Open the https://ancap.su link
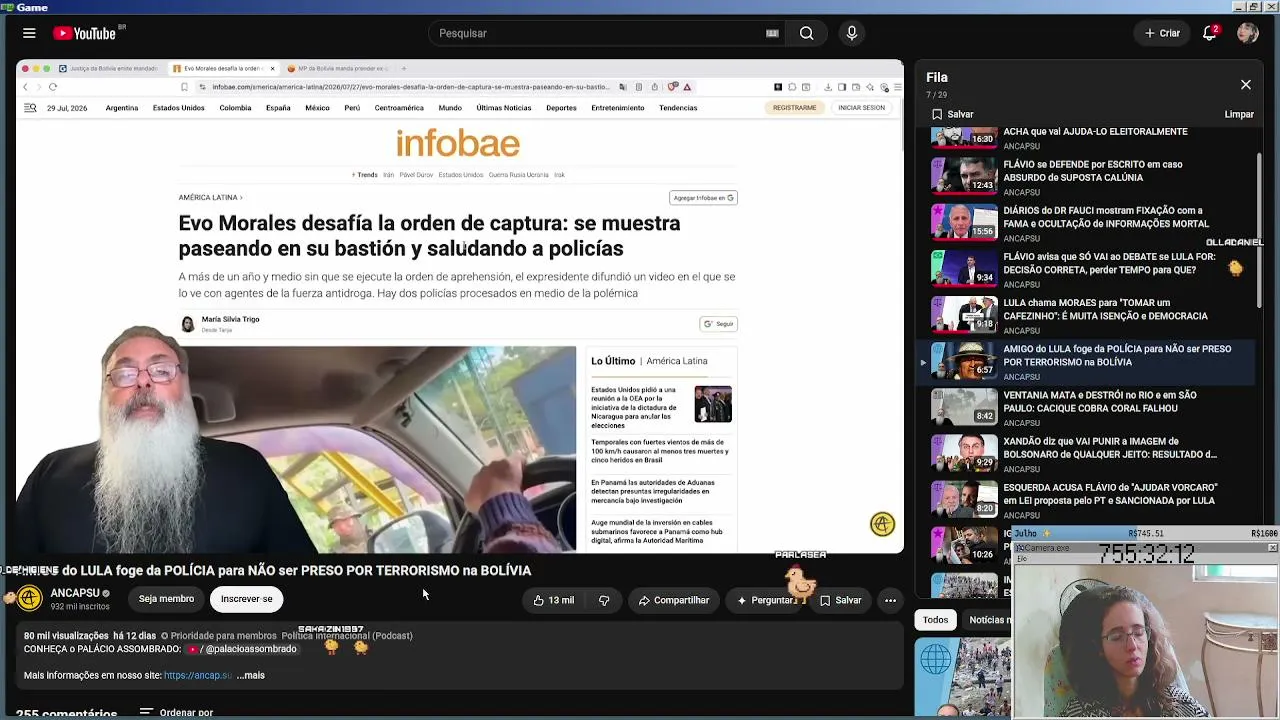The width and height of the screenshot is (1280, 720). [x=198, y=675]
